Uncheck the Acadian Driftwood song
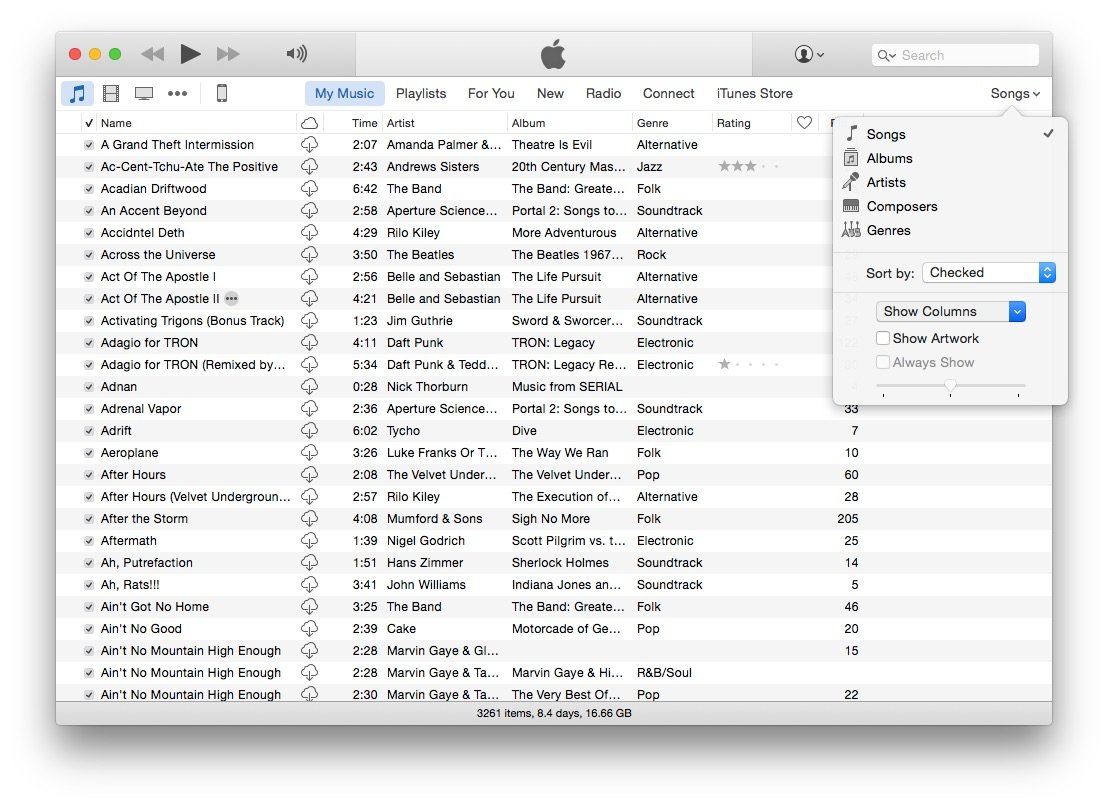 click(x=89, y=189)
